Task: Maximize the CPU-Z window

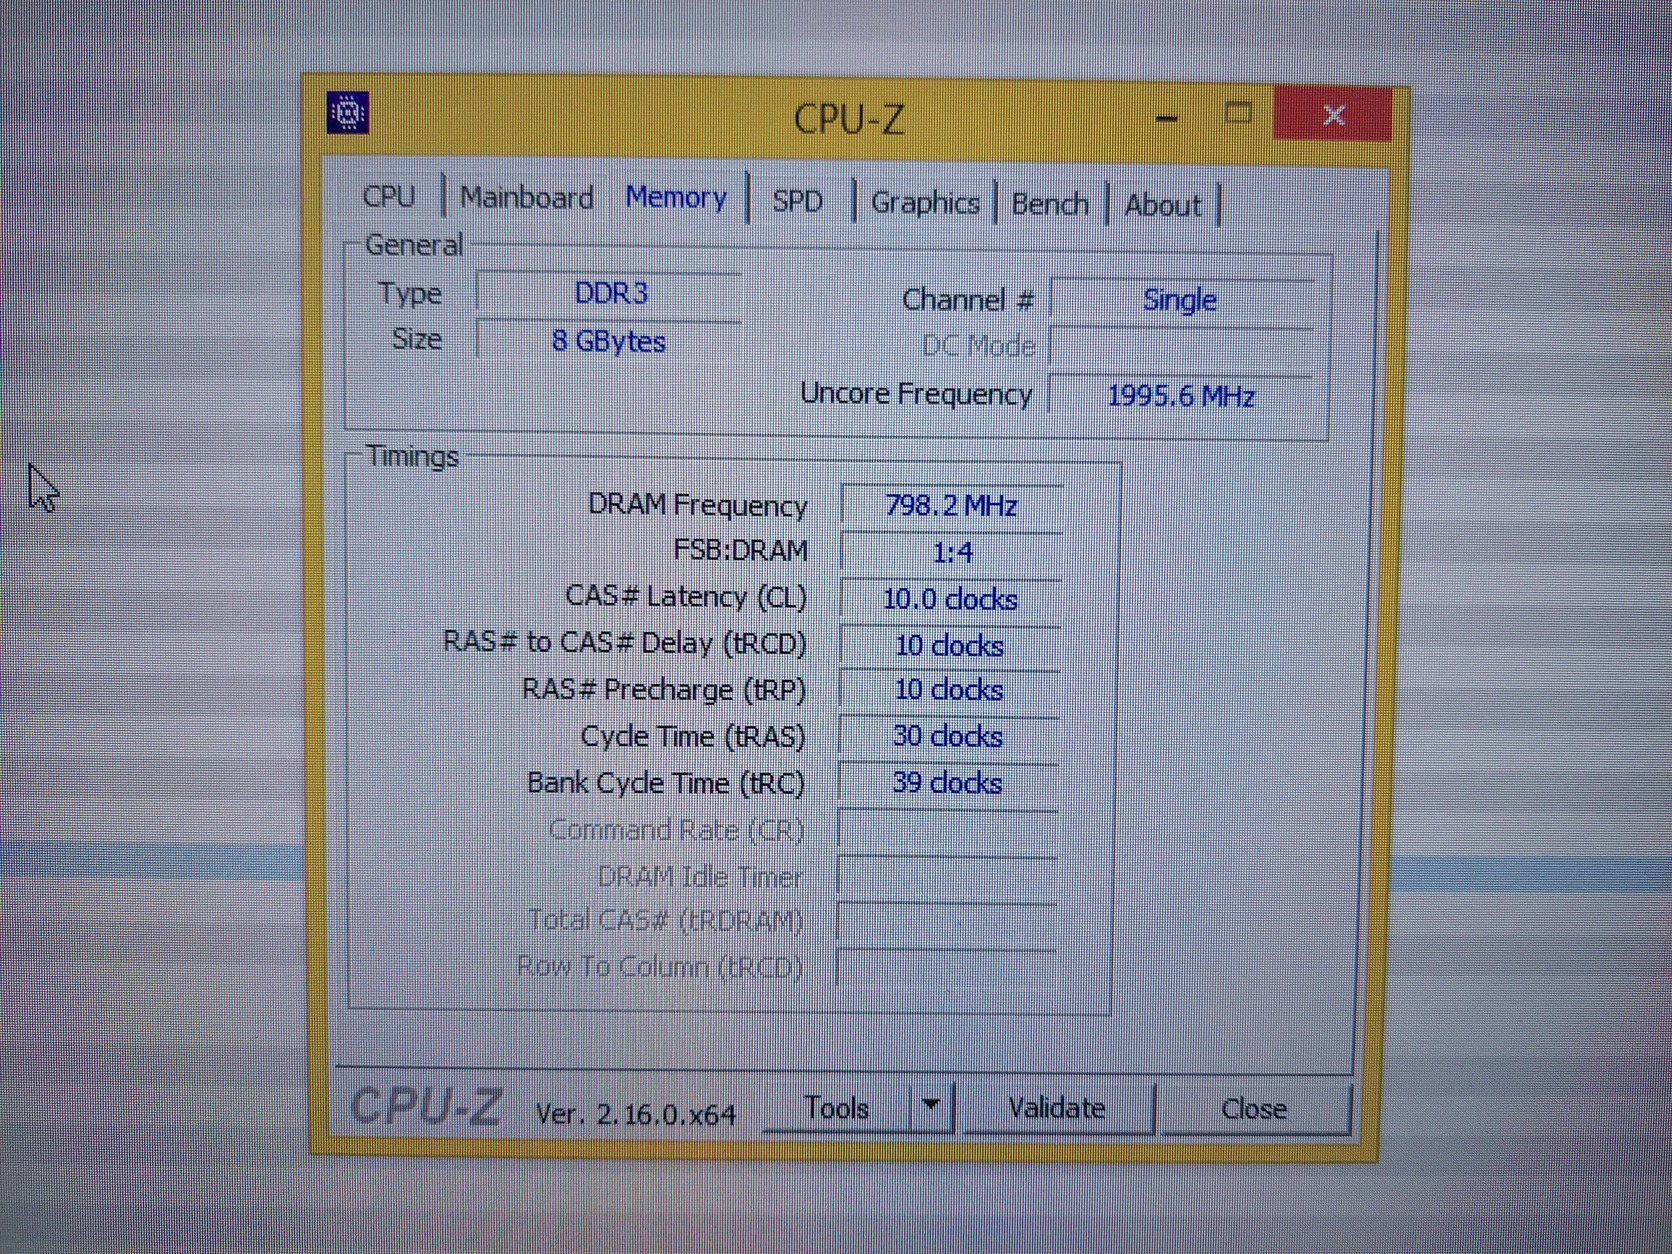Action: click(1238, 113)
